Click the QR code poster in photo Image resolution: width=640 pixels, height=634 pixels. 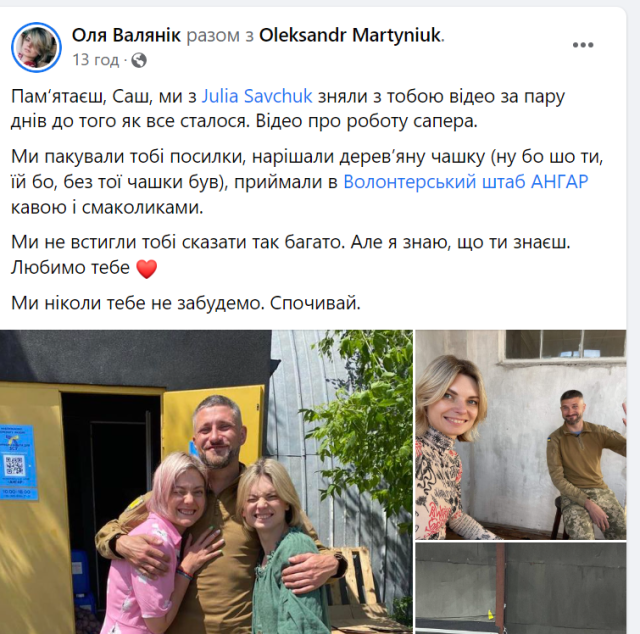click(x=17, y=463)
